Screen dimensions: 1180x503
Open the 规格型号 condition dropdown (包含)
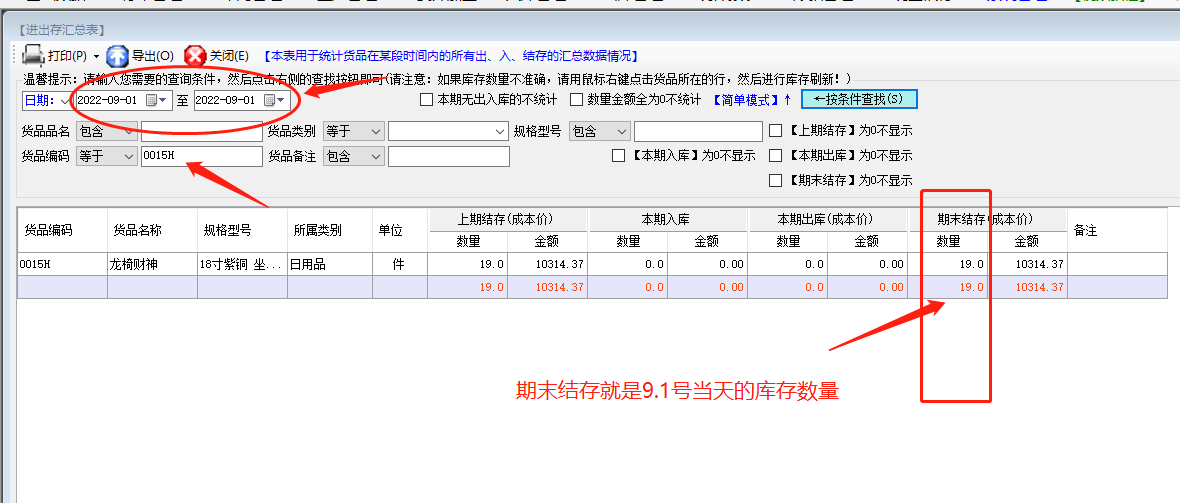[600, 131]
